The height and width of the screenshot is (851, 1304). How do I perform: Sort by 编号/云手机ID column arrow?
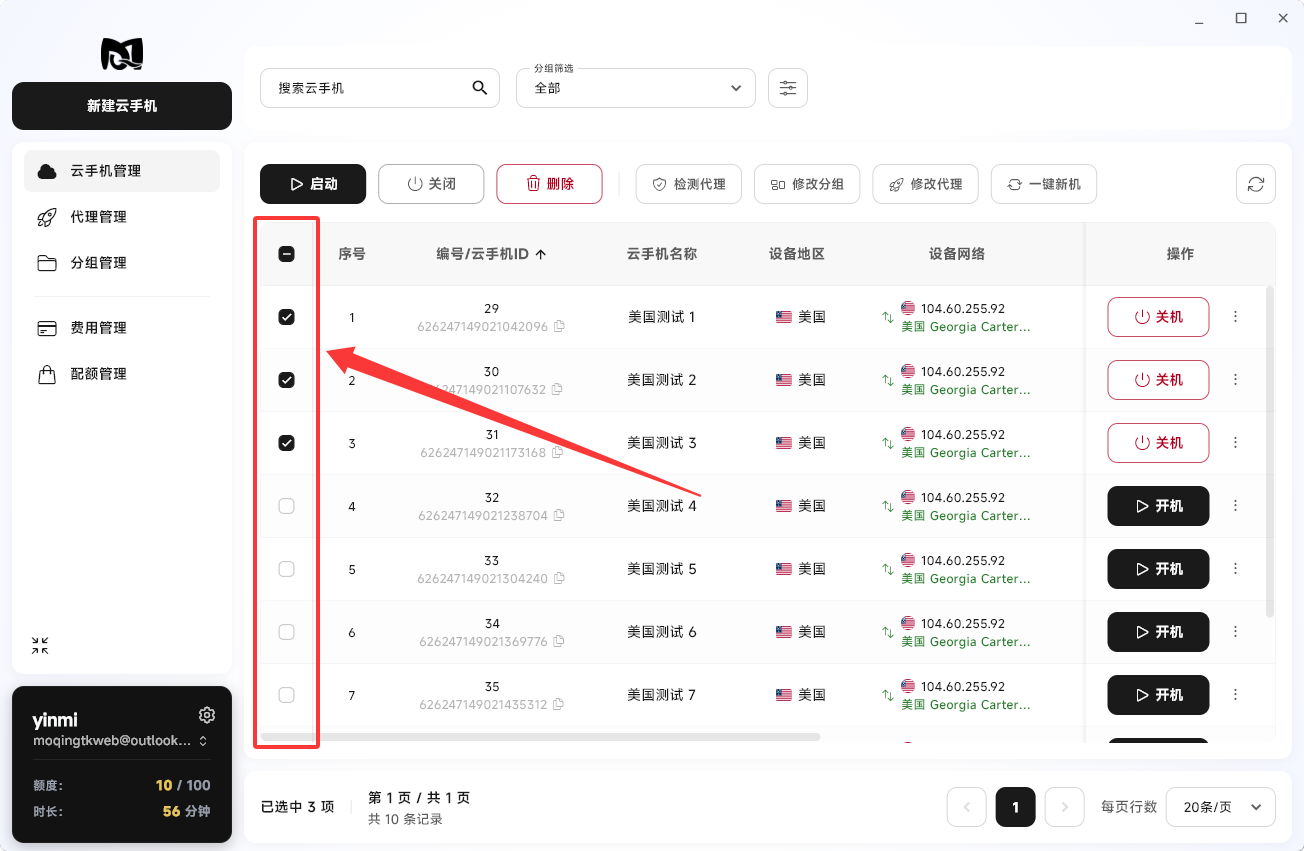[x=541, y=254]
